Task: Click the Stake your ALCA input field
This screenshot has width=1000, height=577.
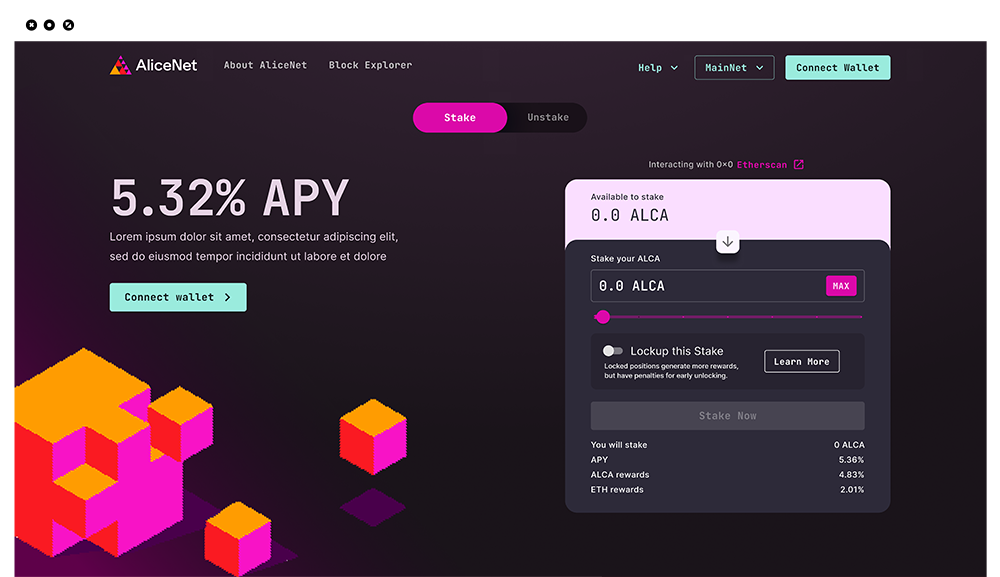Action: pyautogui.click(x=705, y=286)
